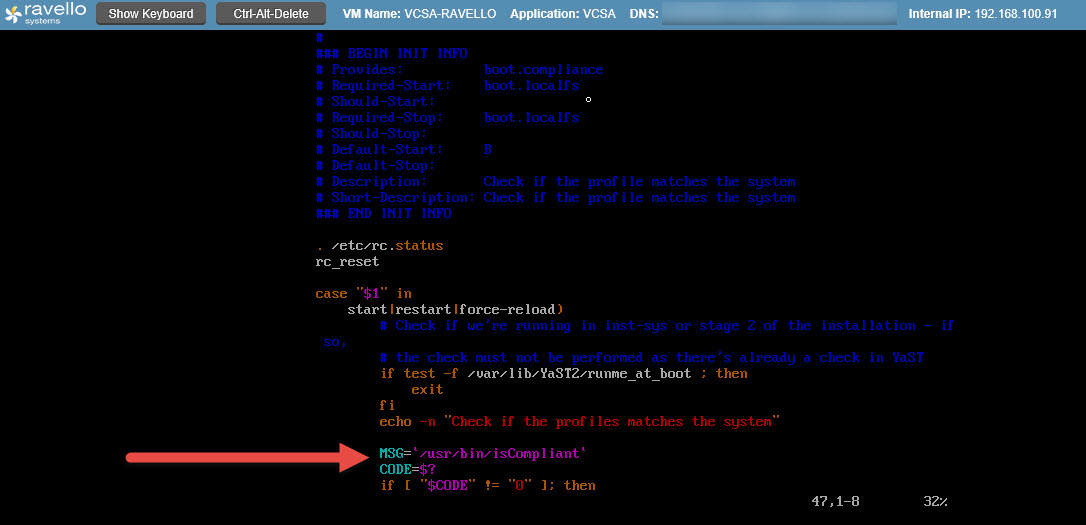This screenshot has width=1086, height=525.
Task: Click the END INIT INFO comment
Action: click(x=383, y=214)
